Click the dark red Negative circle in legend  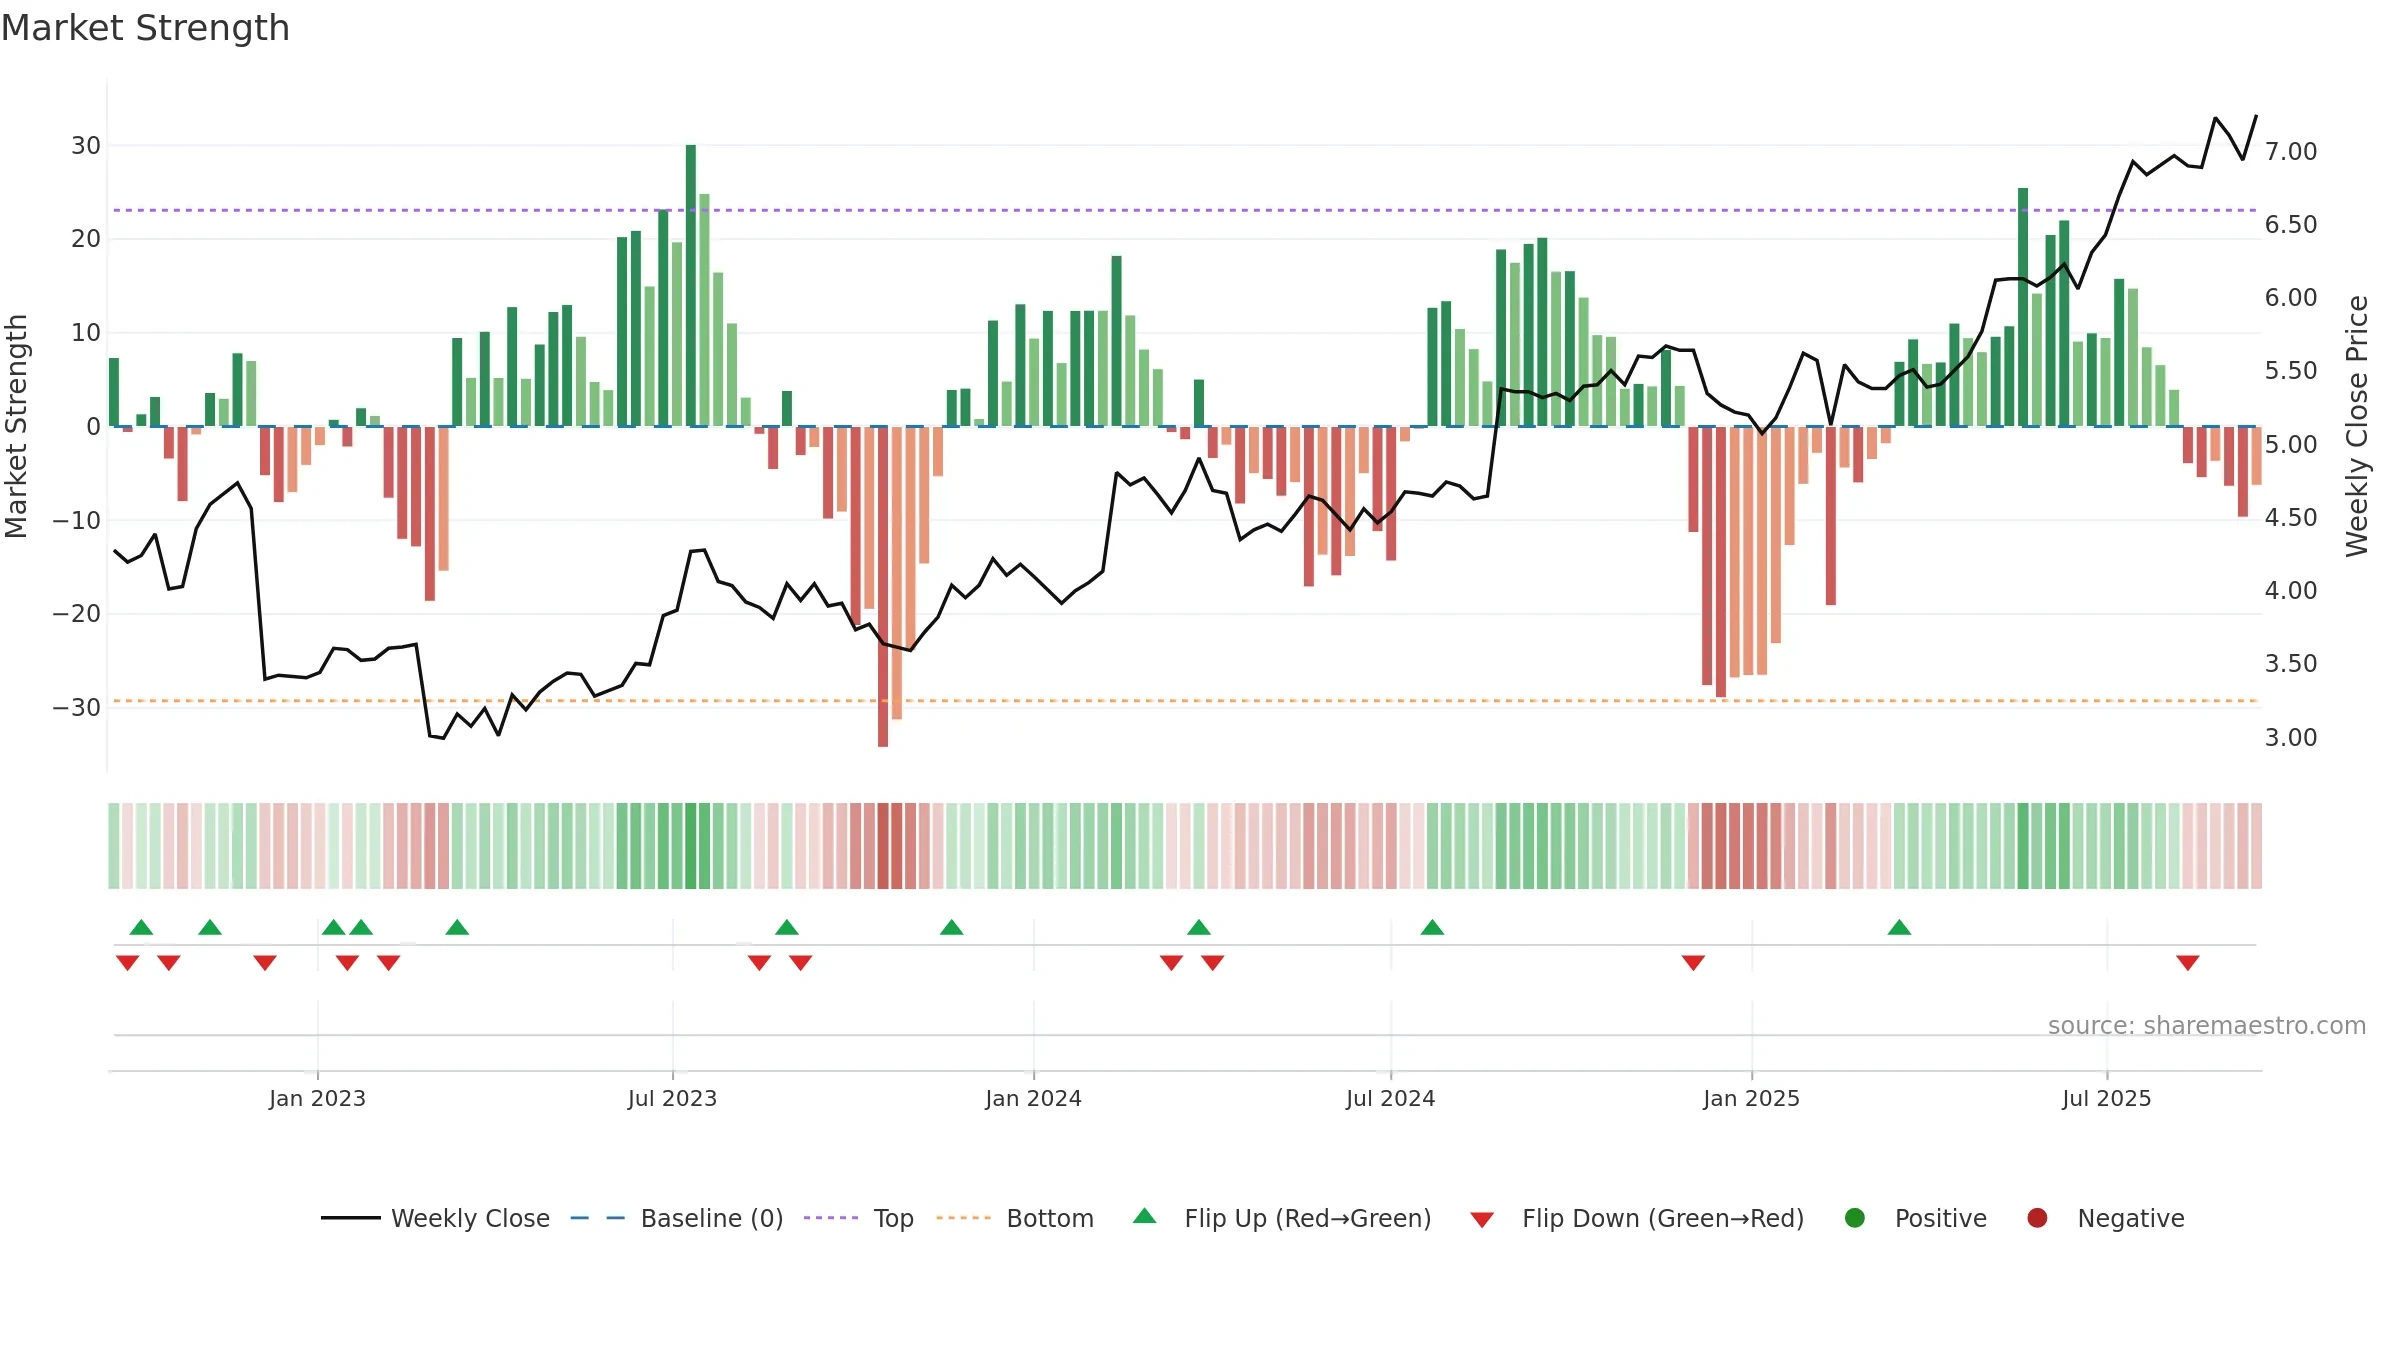(x=2037, y=1218)
